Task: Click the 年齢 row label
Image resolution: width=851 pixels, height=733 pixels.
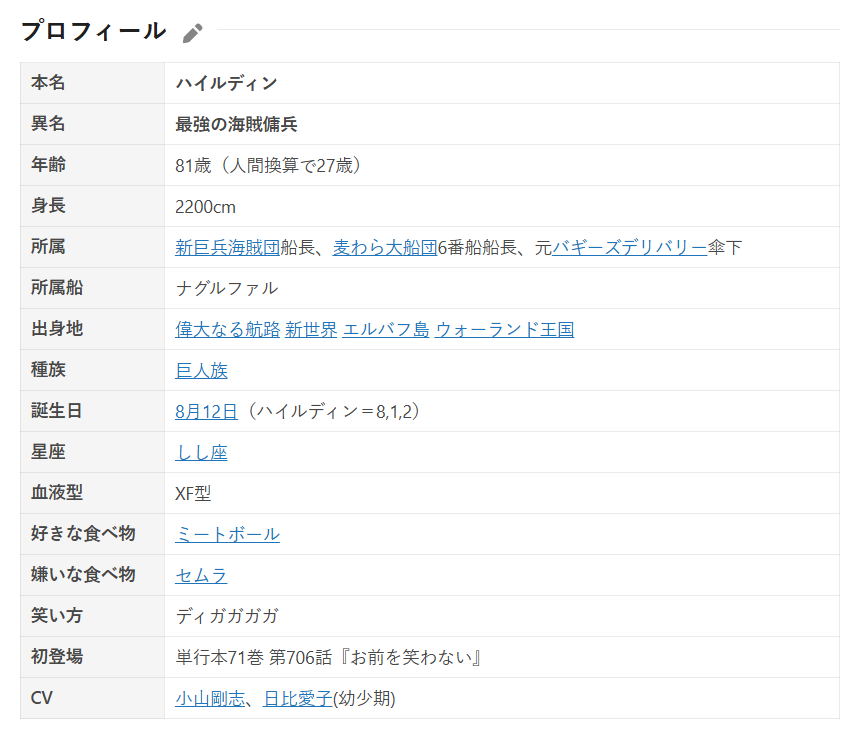Action: coord(48,164)
